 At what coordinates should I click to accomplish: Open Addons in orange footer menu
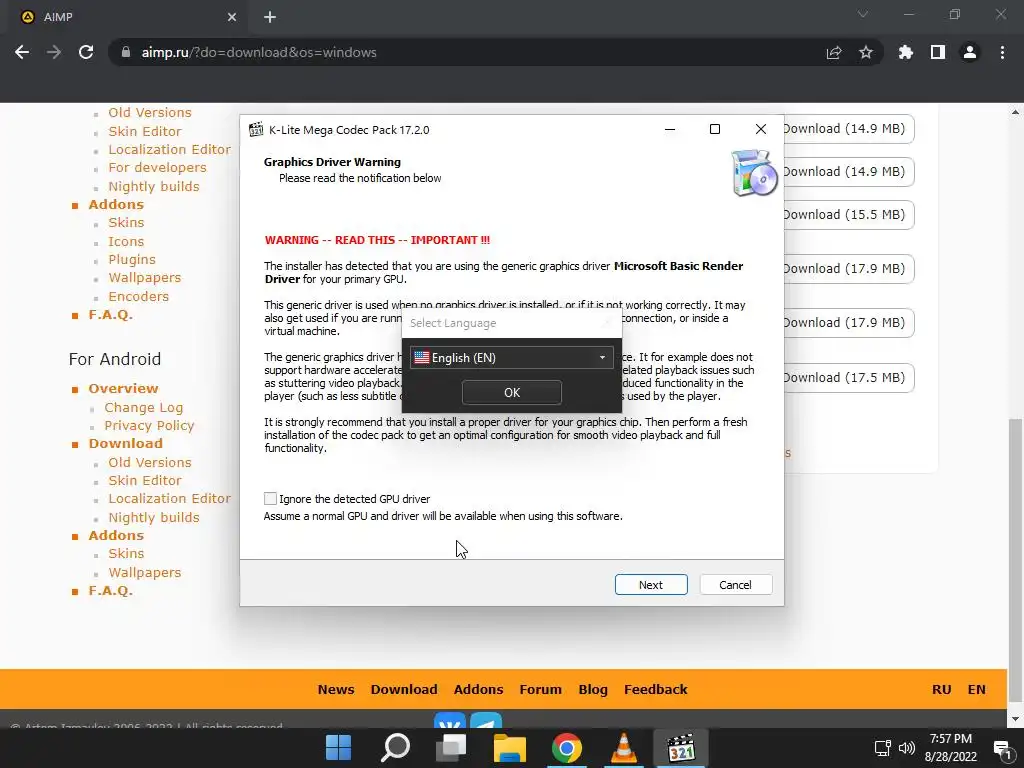coord(478,690)
